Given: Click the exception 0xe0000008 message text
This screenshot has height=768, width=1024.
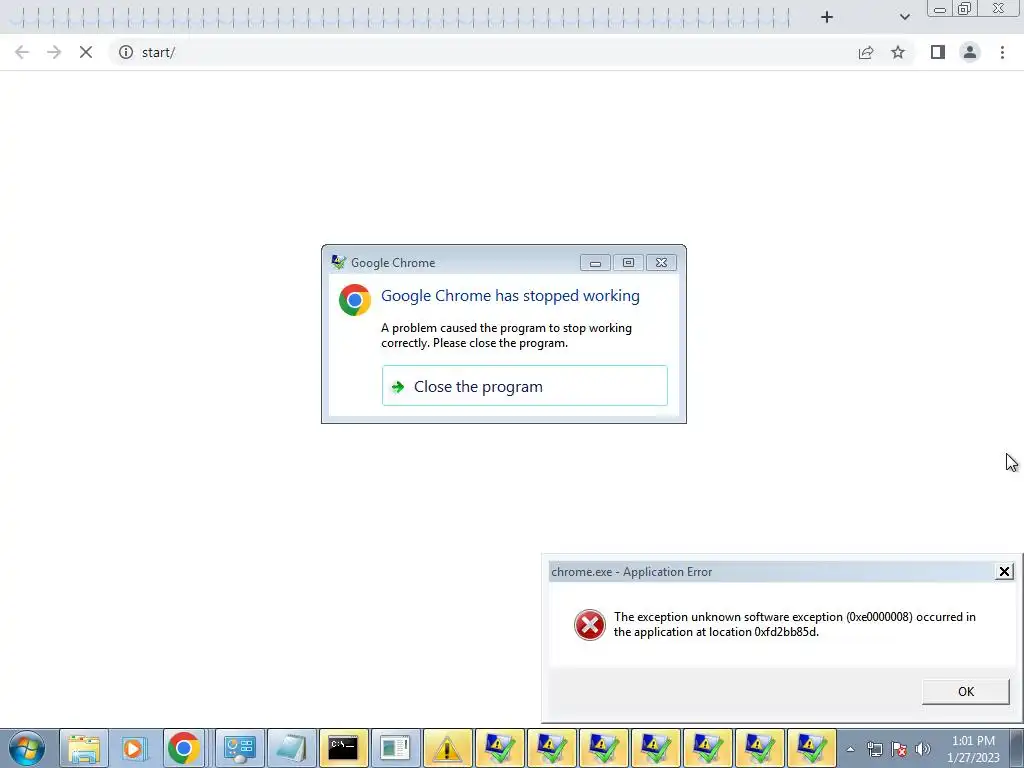Looking at the screenshot, I should [x=794, y=624].
